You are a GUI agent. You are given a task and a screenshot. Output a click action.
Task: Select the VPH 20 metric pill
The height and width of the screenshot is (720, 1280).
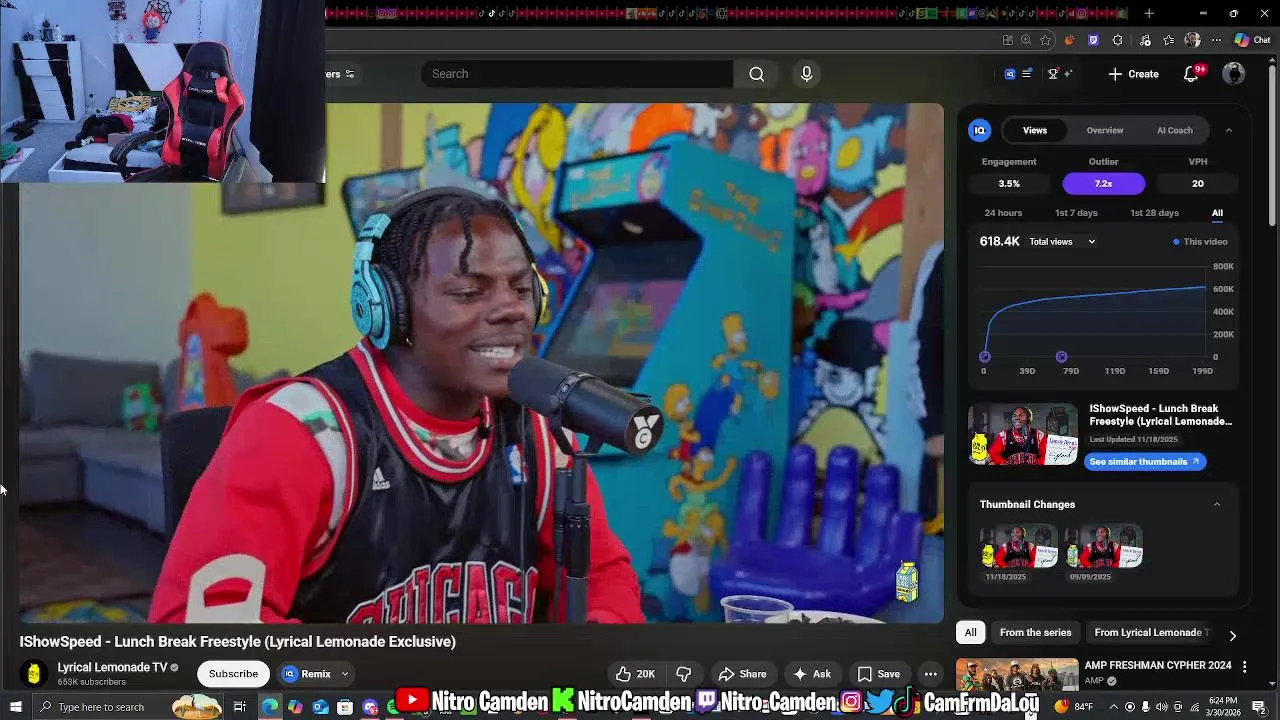[1197, 184]
